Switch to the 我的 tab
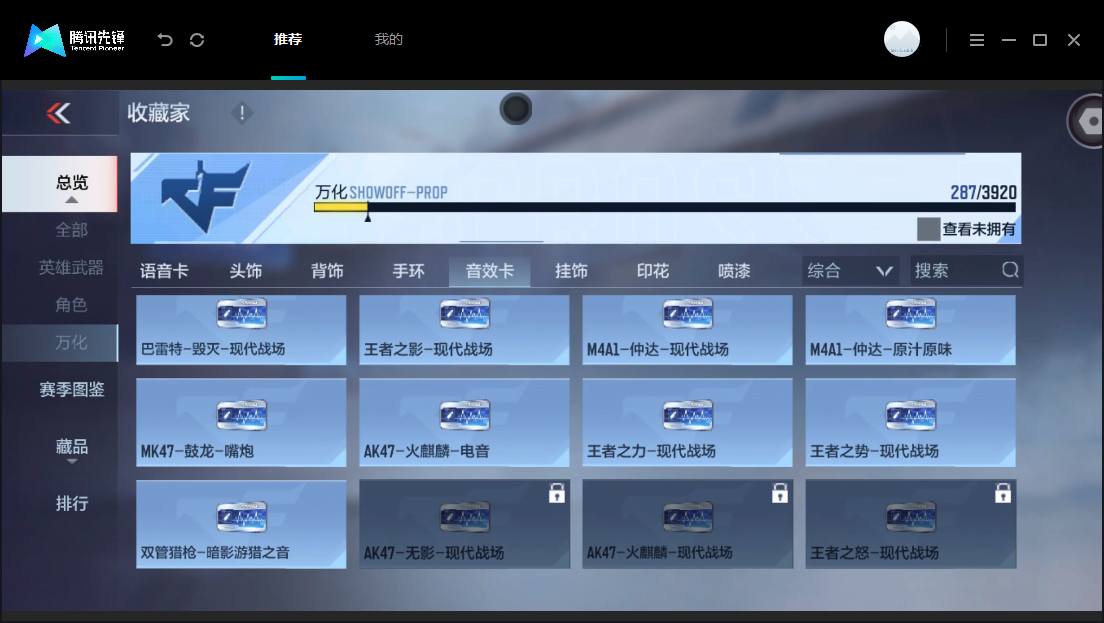 click(x=389, y=39)
